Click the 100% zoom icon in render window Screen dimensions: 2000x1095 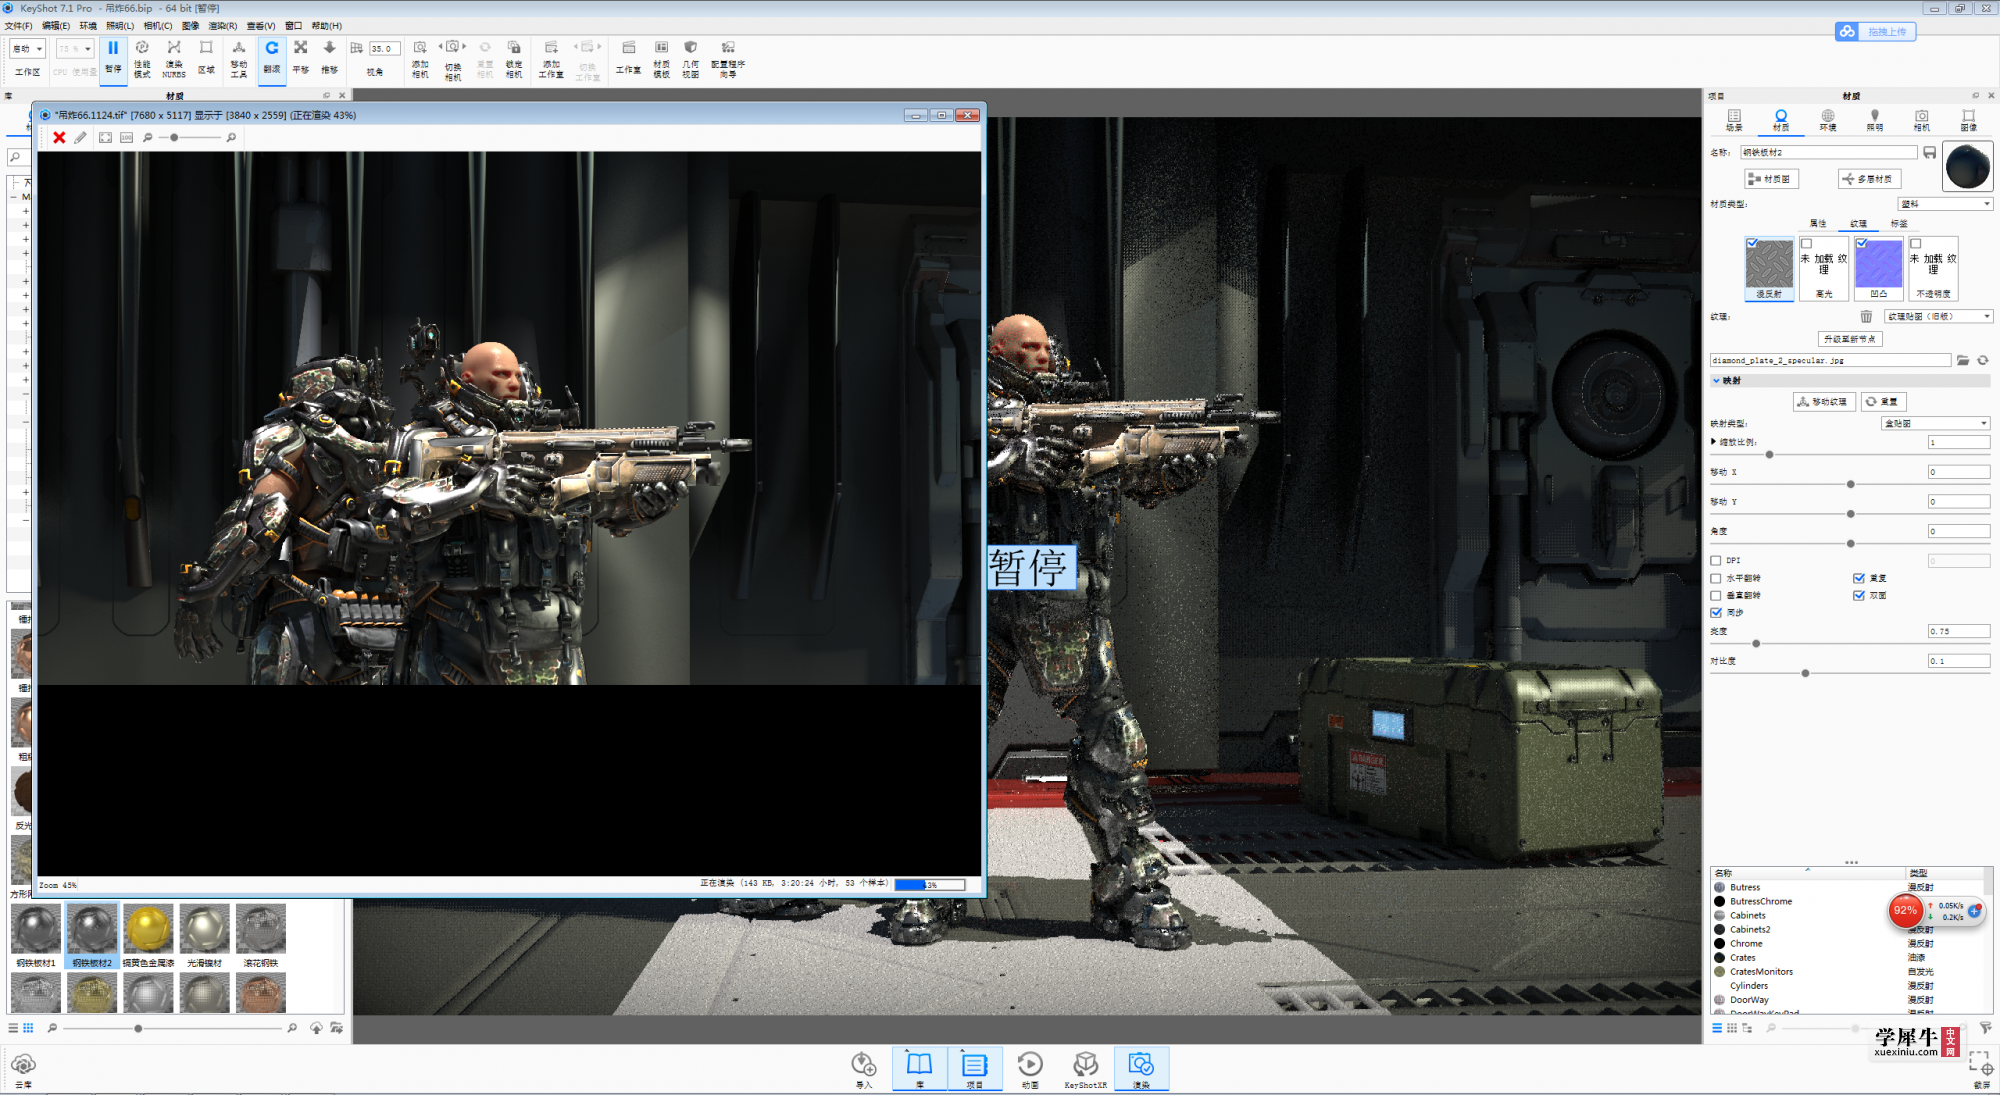coord(126,137)
